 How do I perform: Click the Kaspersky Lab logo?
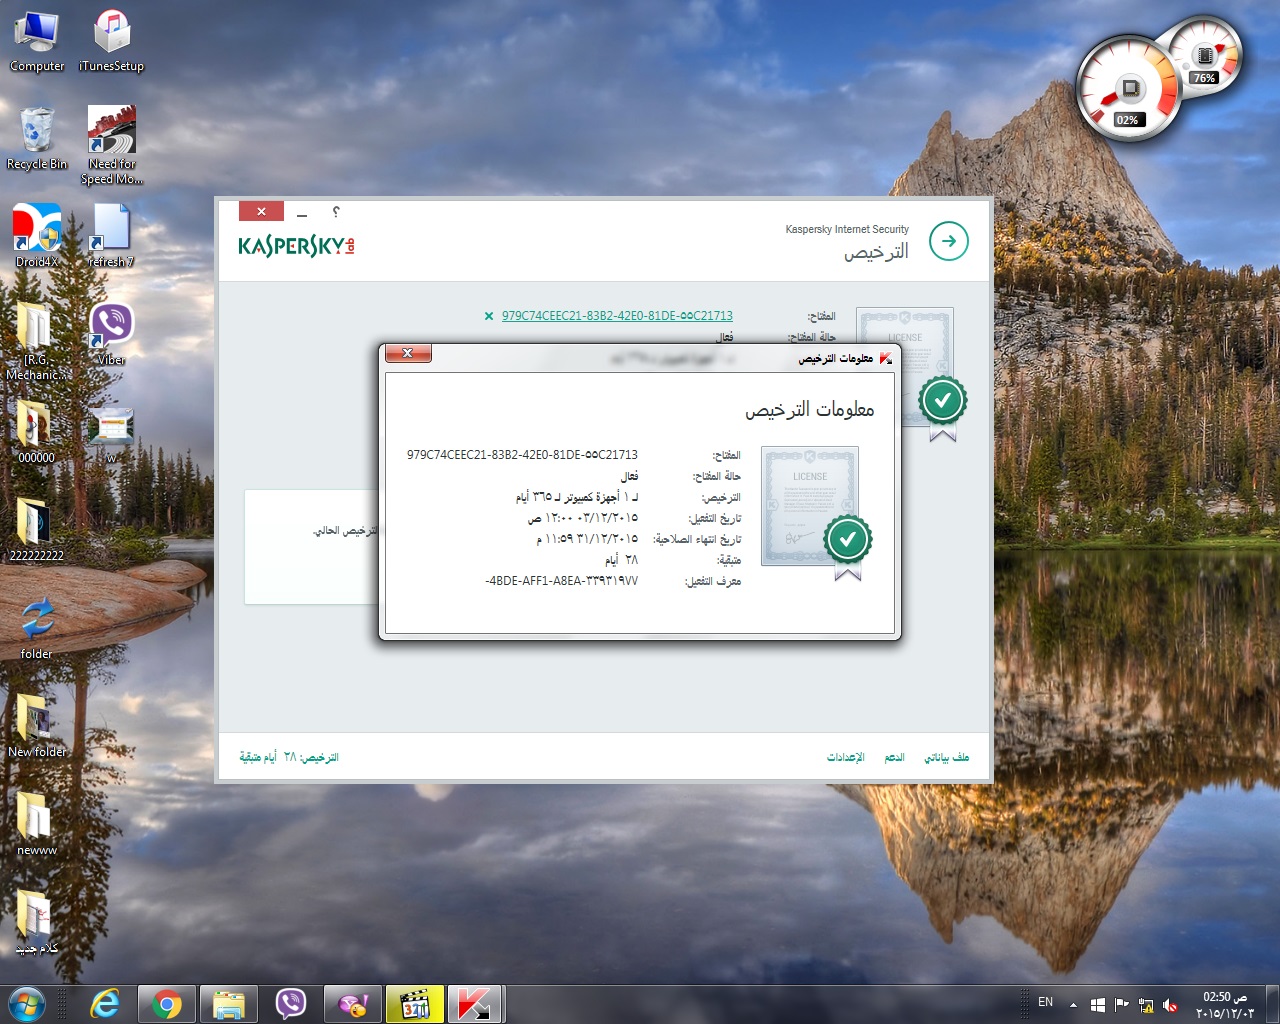tap(296, 245)
